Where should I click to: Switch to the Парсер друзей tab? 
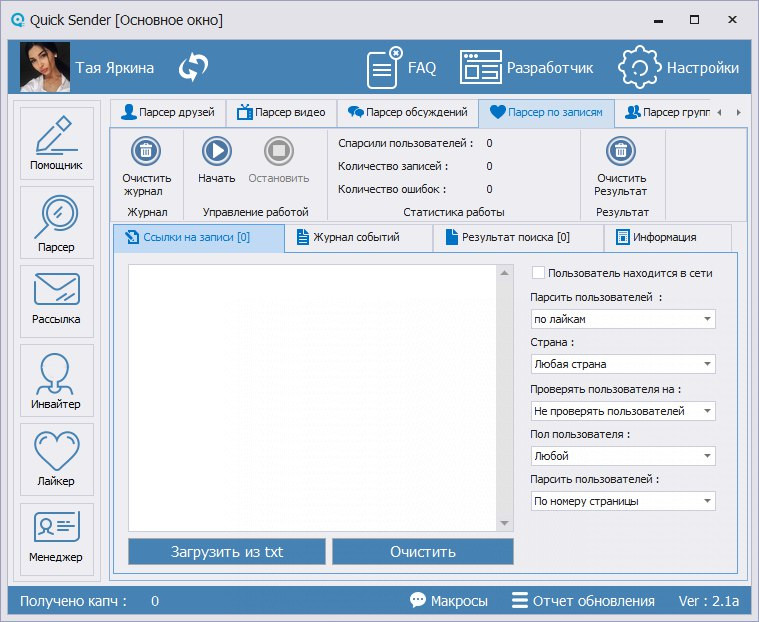point(168,112)
